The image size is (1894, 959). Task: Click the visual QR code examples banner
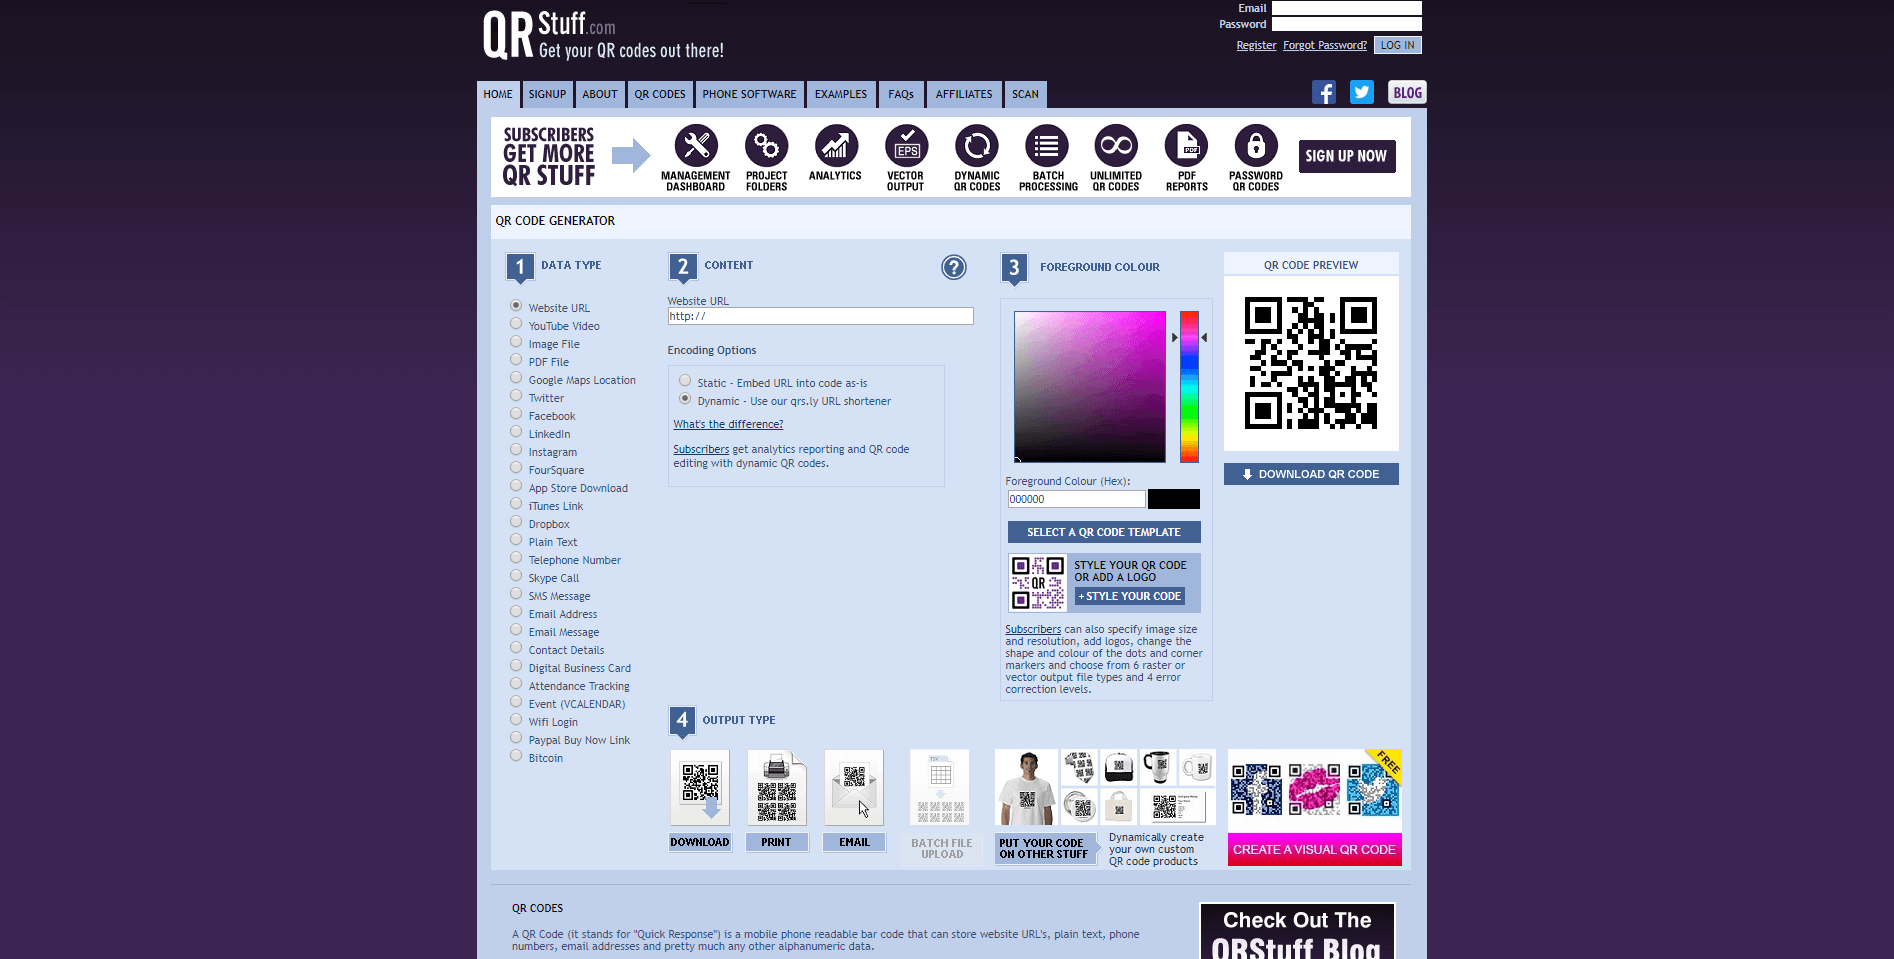(1315, 790)
